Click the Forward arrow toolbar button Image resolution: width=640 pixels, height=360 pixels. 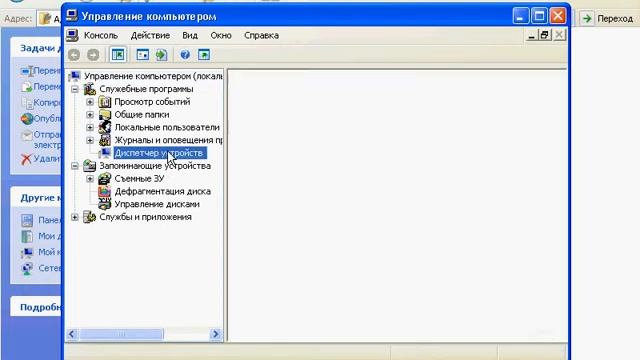click(x=93, y=55)
